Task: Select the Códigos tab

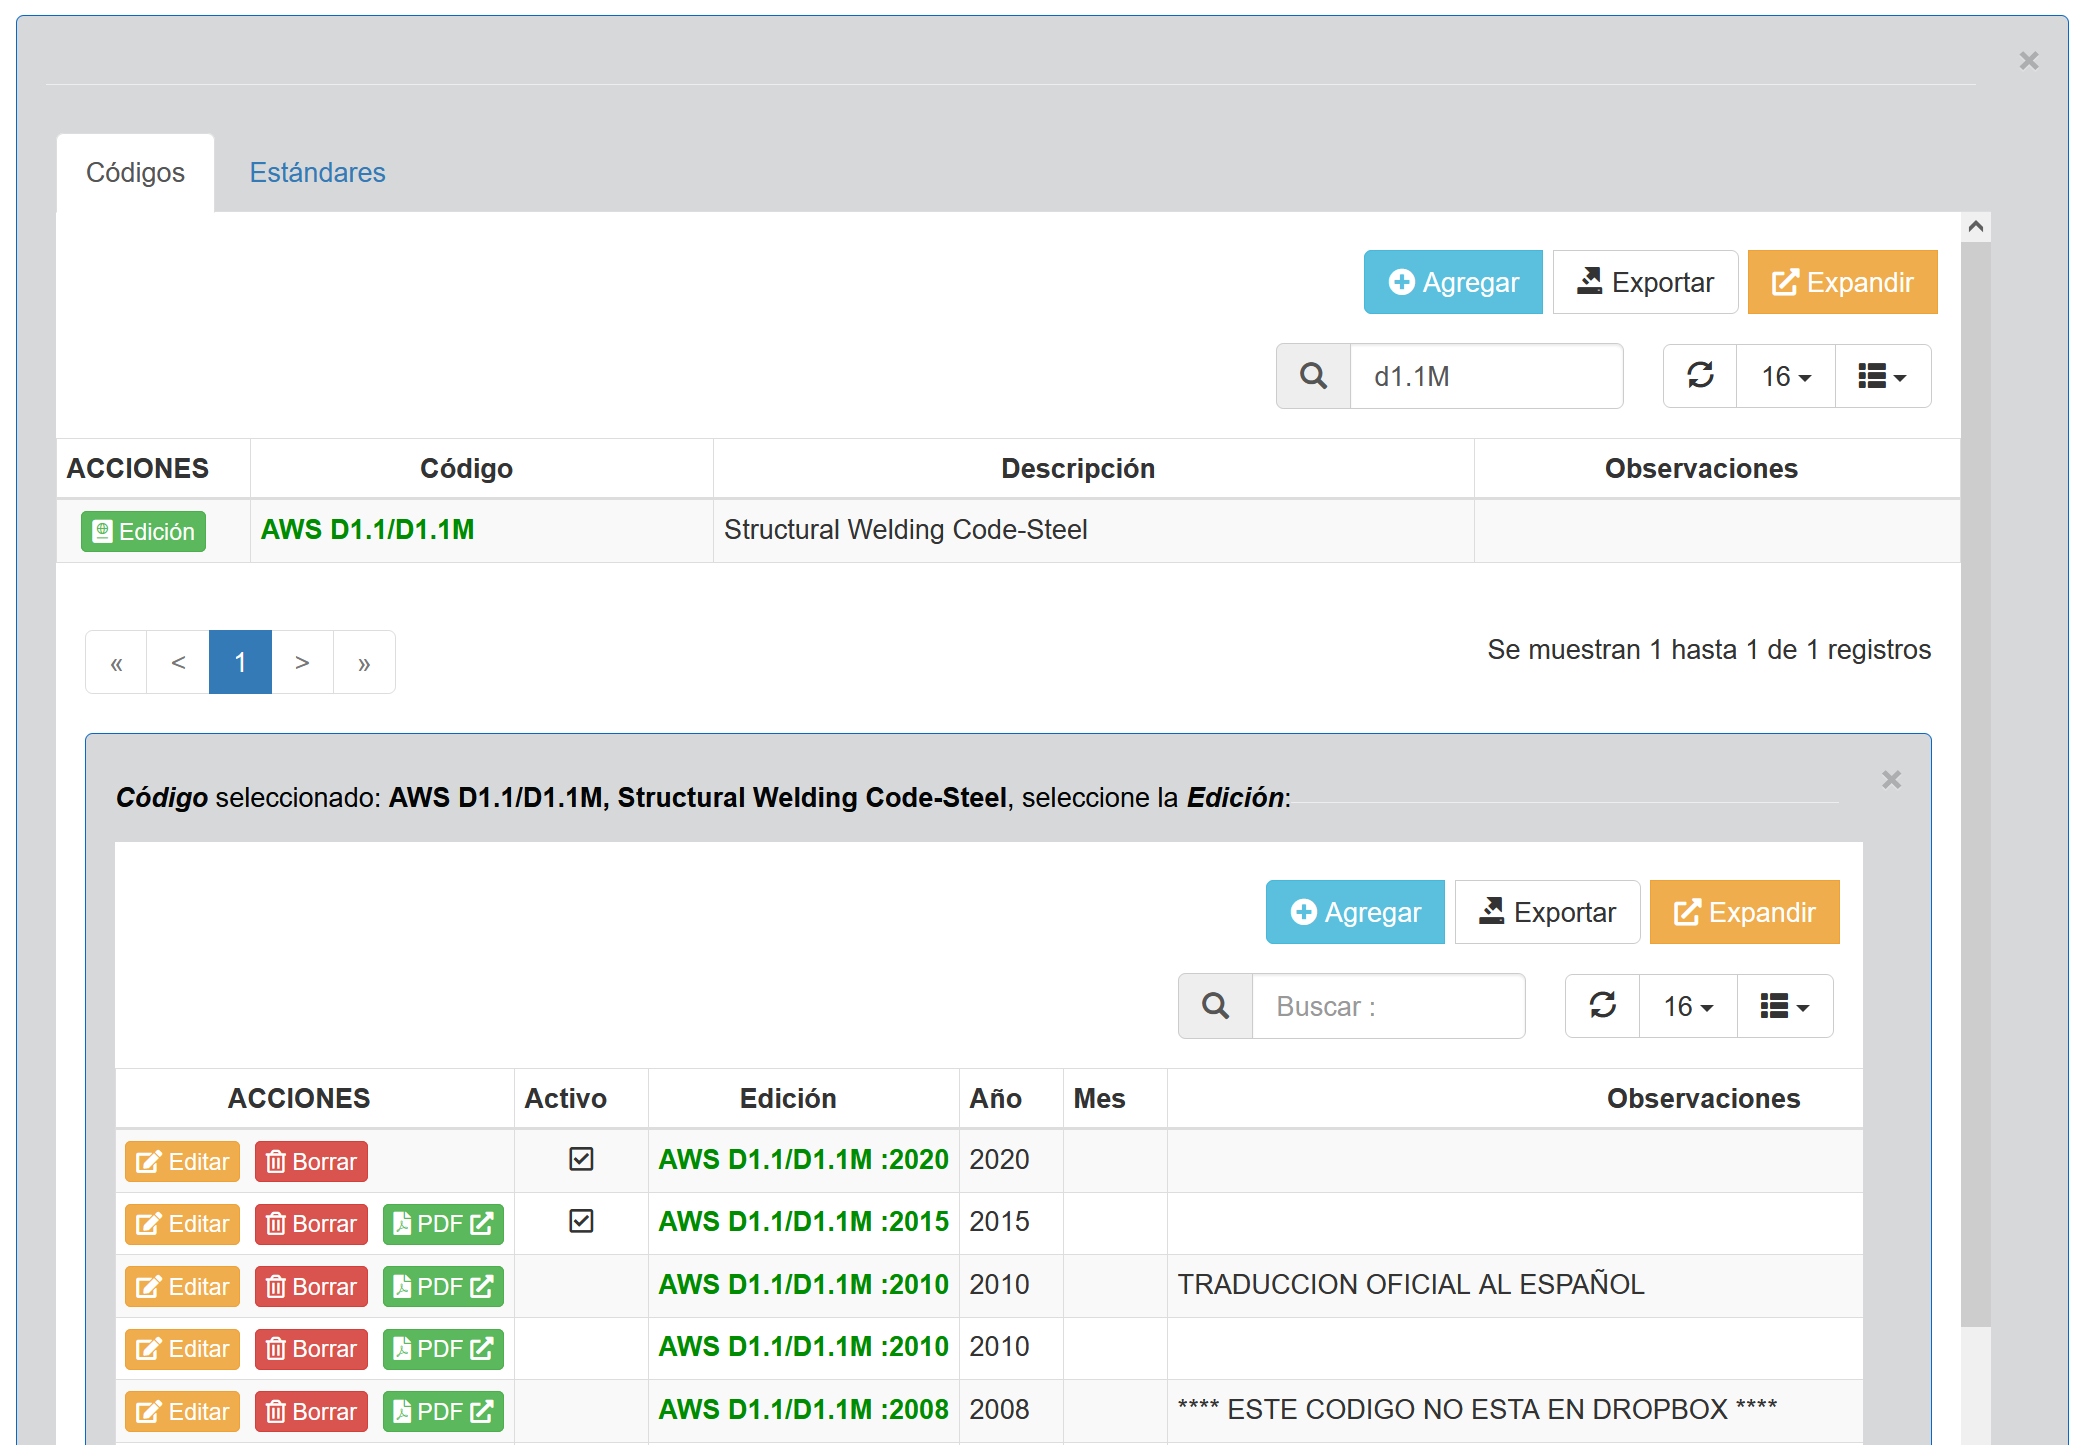Action: coord(135,173)
